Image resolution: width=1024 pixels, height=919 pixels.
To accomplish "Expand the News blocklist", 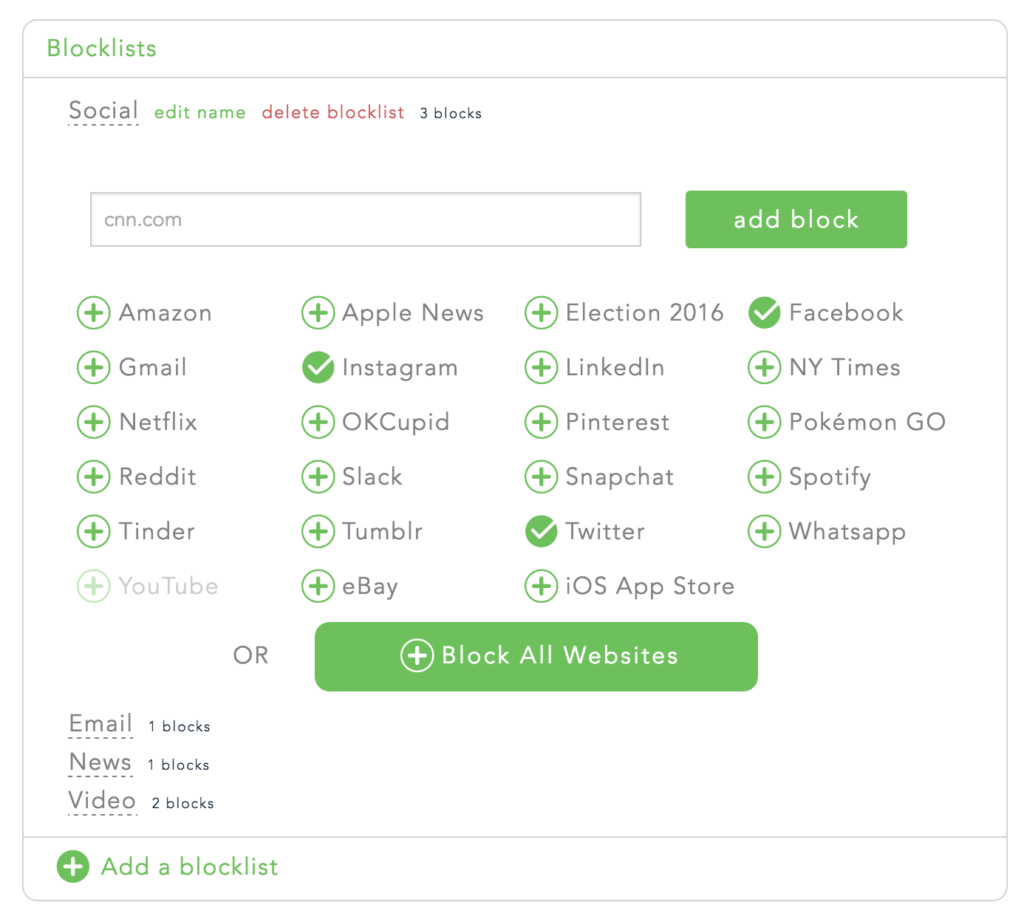I will [x=101, y=763].
